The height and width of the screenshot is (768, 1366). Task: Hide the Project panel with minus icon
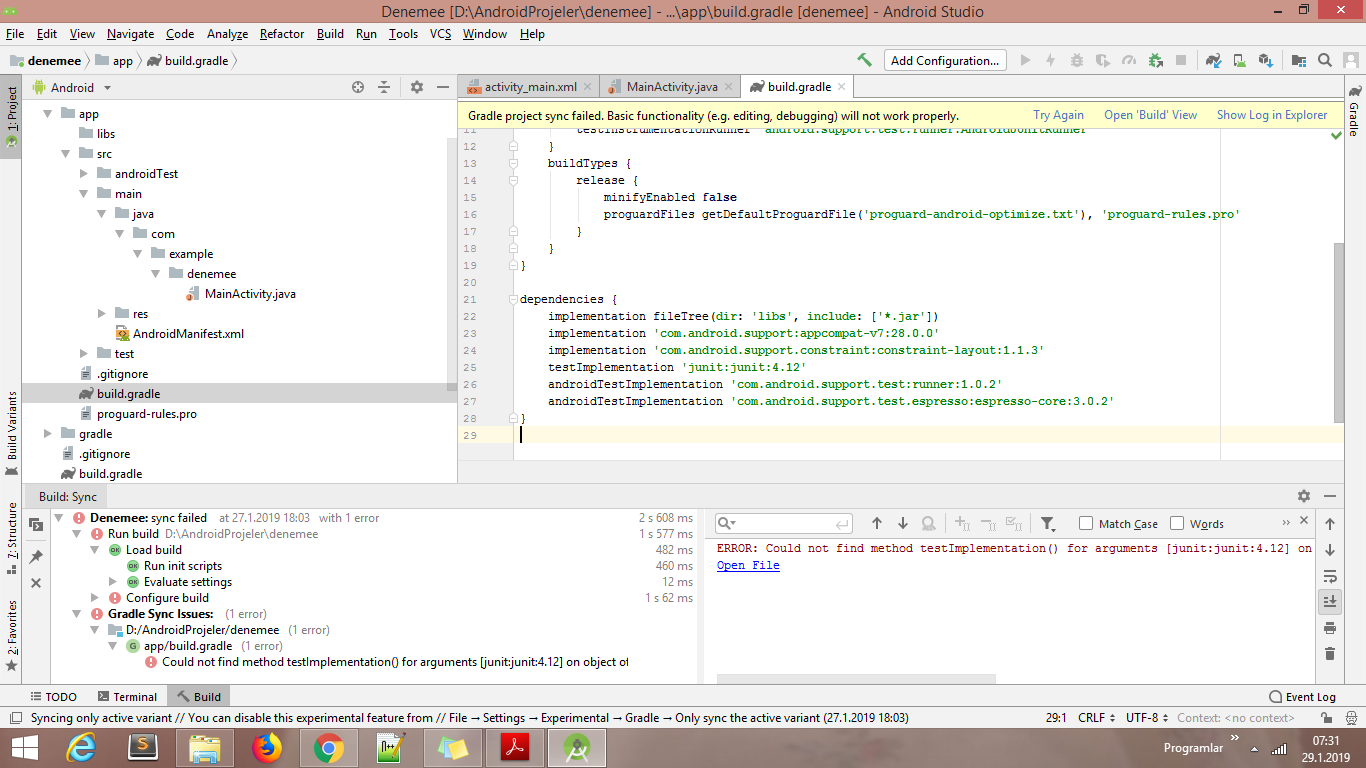tap(443, 87)
